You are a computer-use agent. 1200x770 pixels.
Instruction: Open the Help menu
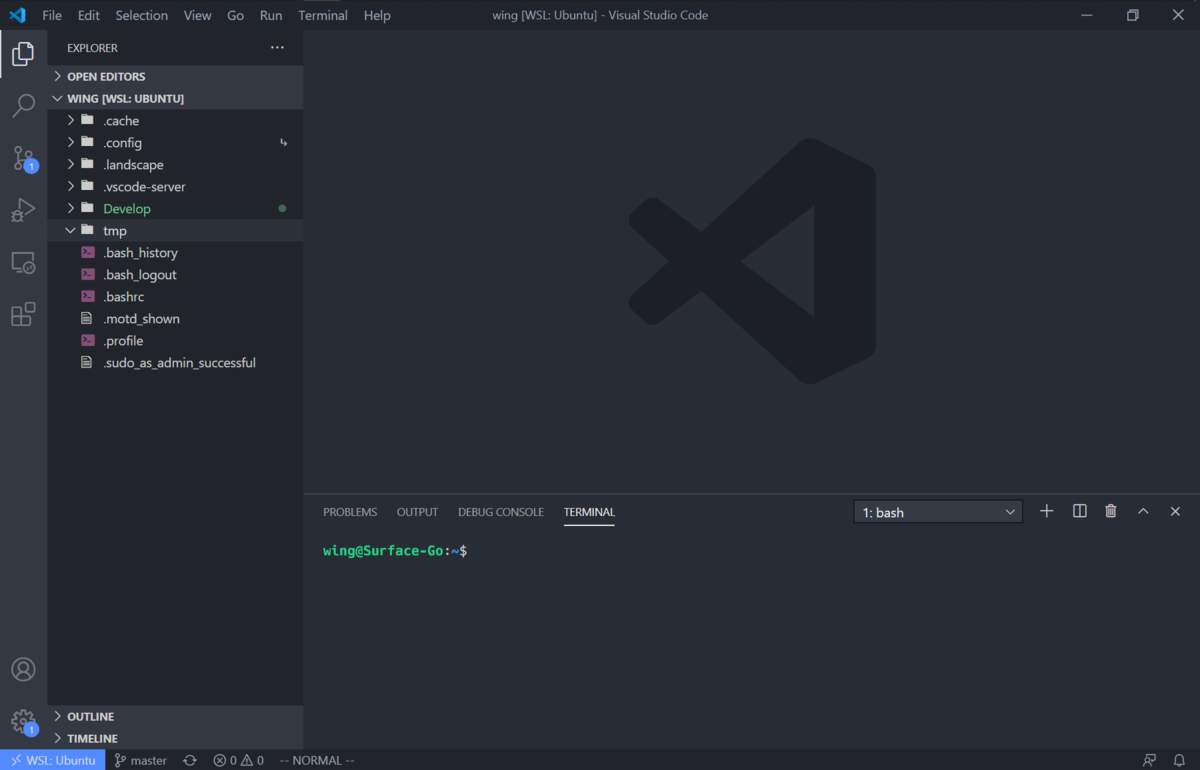tap(377, 15)
